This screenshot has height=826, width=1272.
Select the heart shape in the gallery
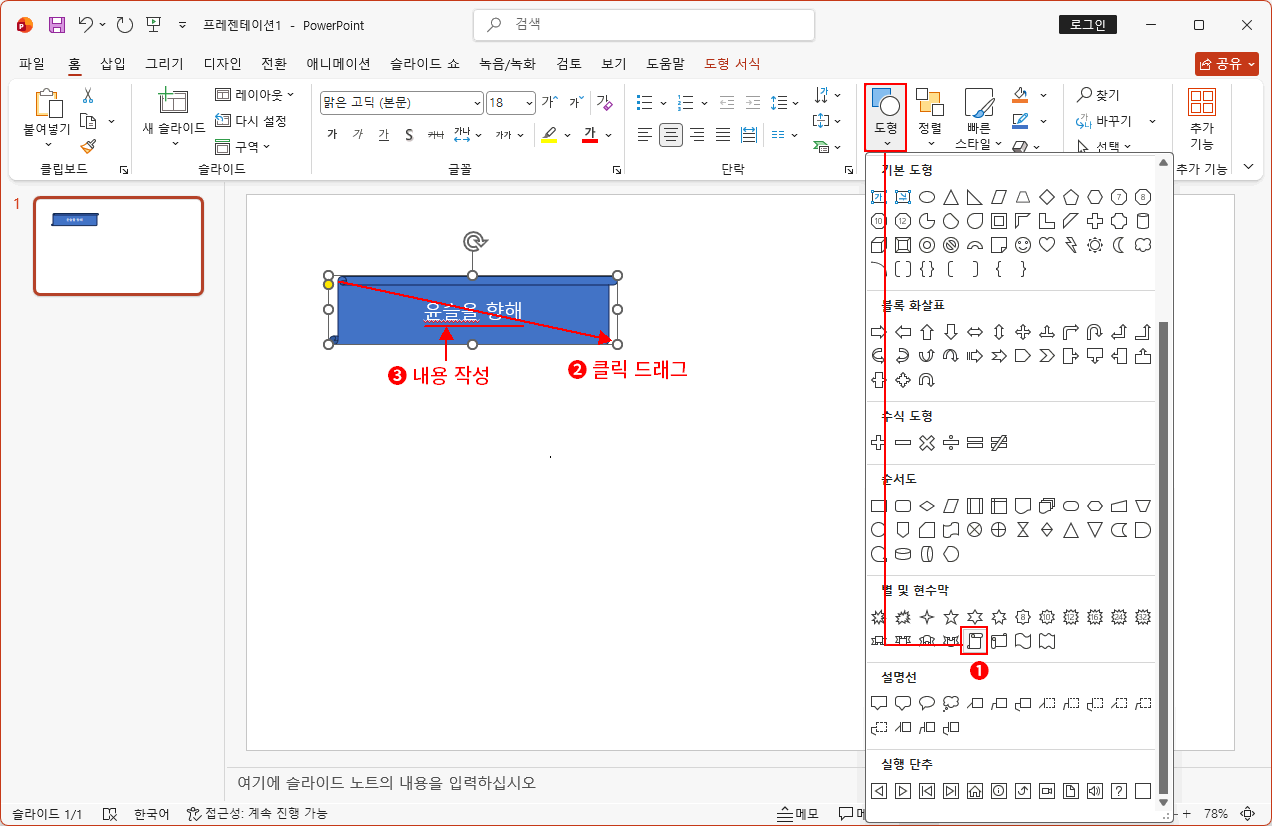1048,244
